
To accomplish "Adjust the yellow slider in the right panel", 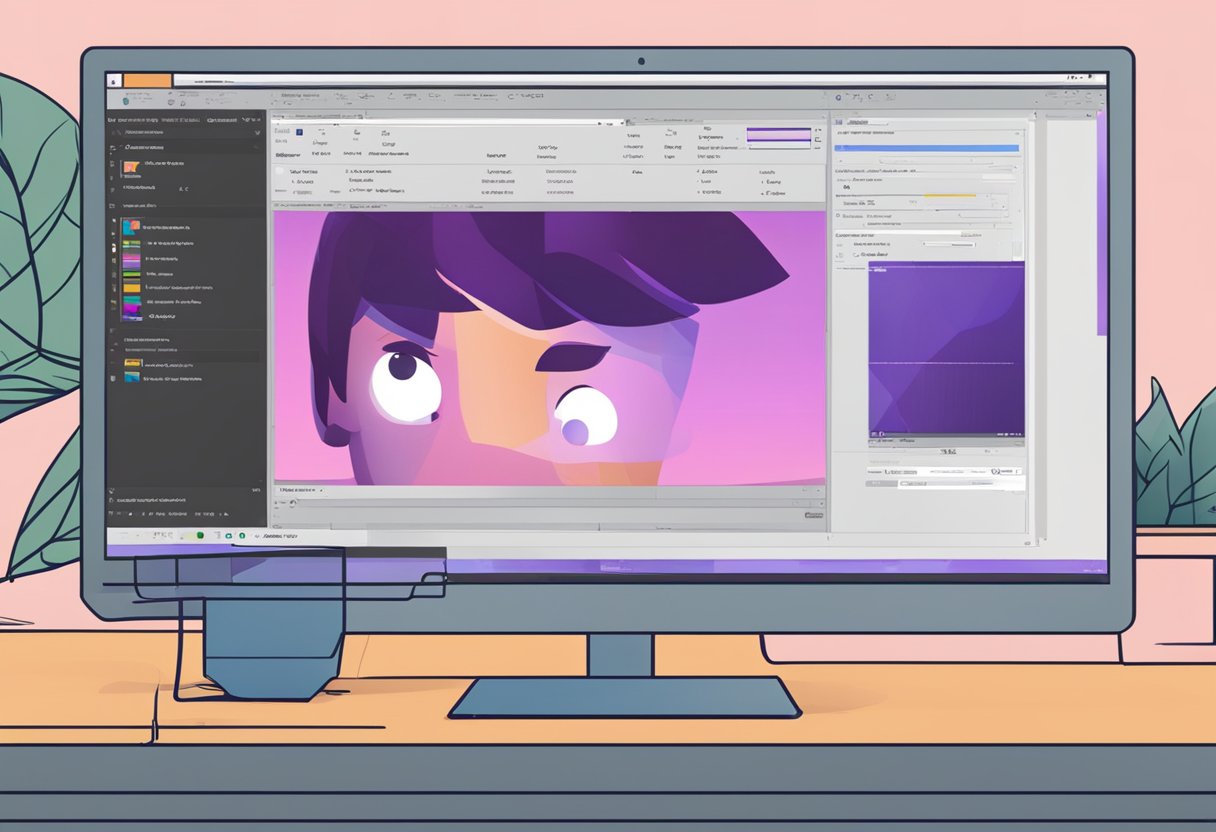I will pos(950,195).
